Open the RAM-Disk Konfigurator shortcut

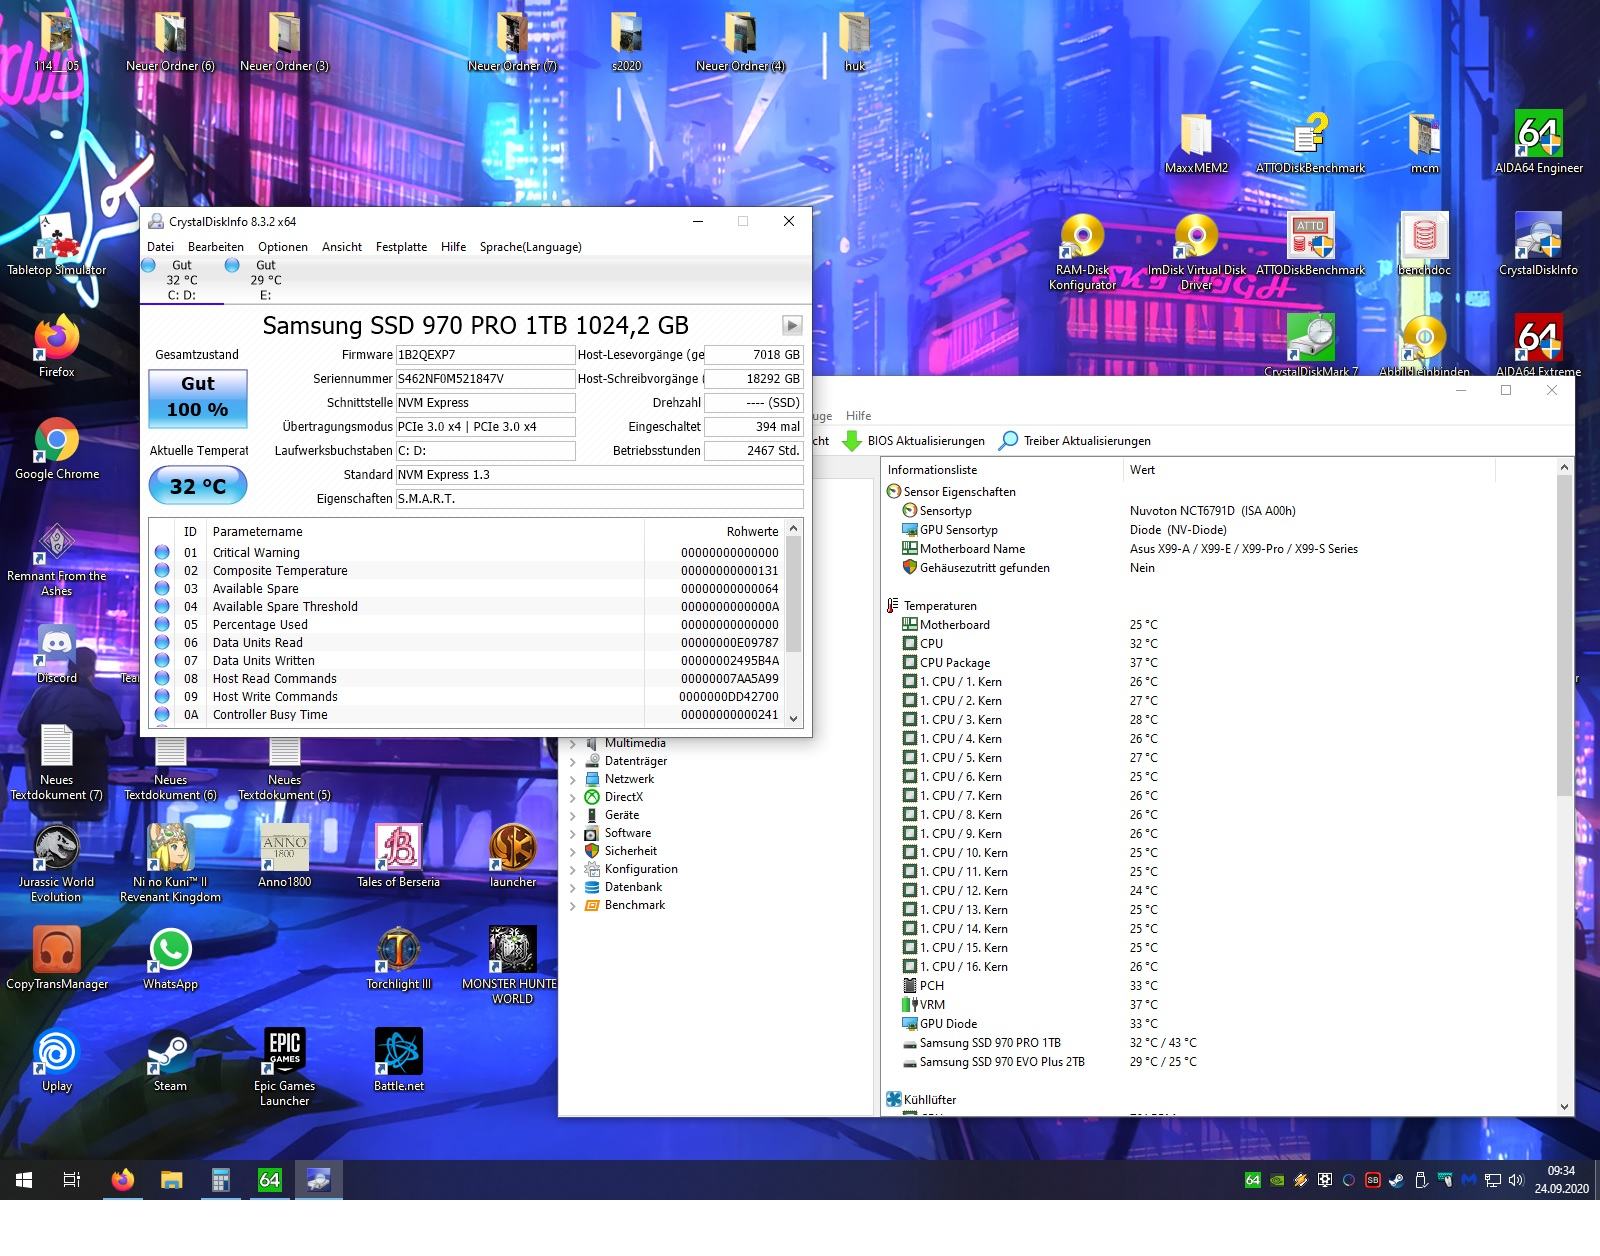coord(1082,252)
